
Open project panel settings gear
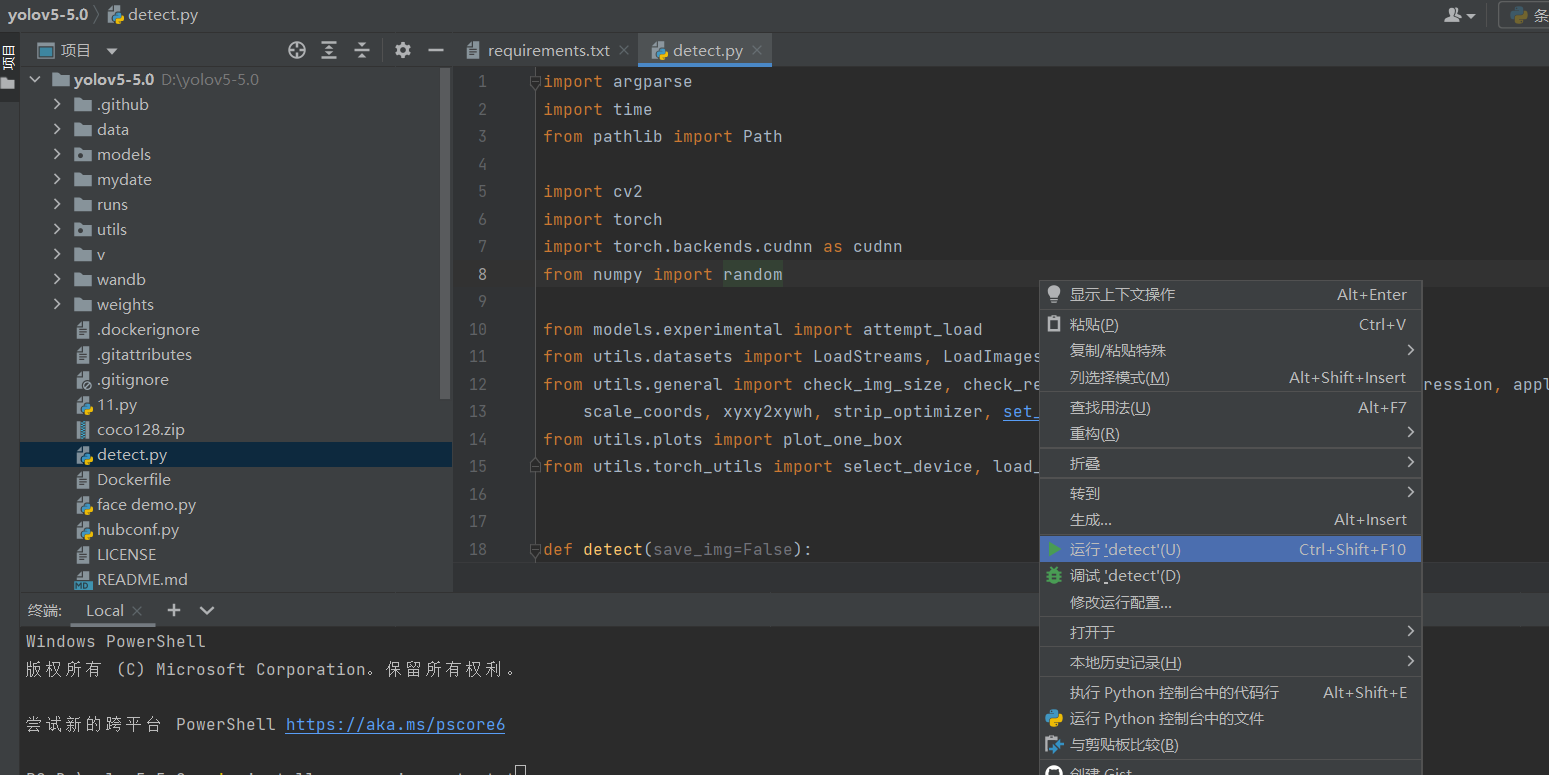pyautogui.click(x=403, y=50)
